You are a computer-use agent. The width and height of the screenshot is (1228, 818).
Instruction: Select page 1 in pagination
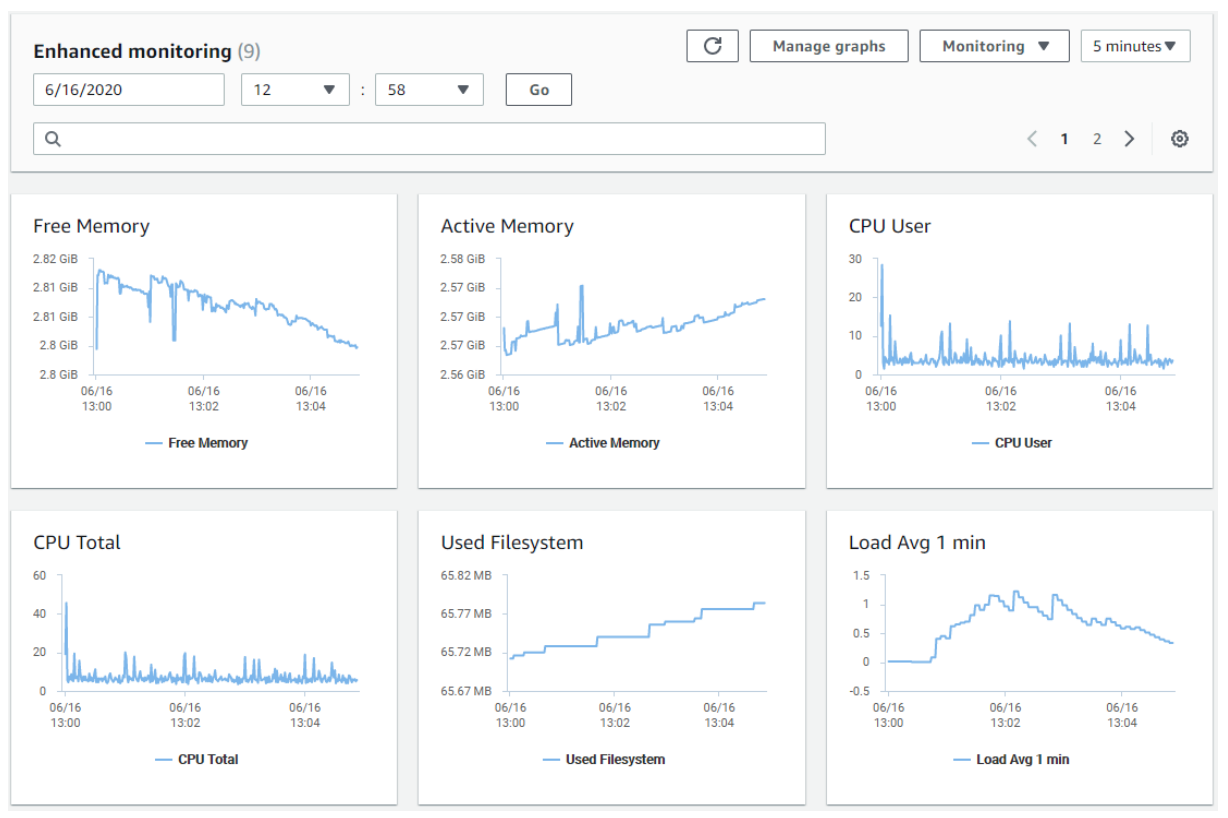pyautogui.click(x=1065, y=139)
